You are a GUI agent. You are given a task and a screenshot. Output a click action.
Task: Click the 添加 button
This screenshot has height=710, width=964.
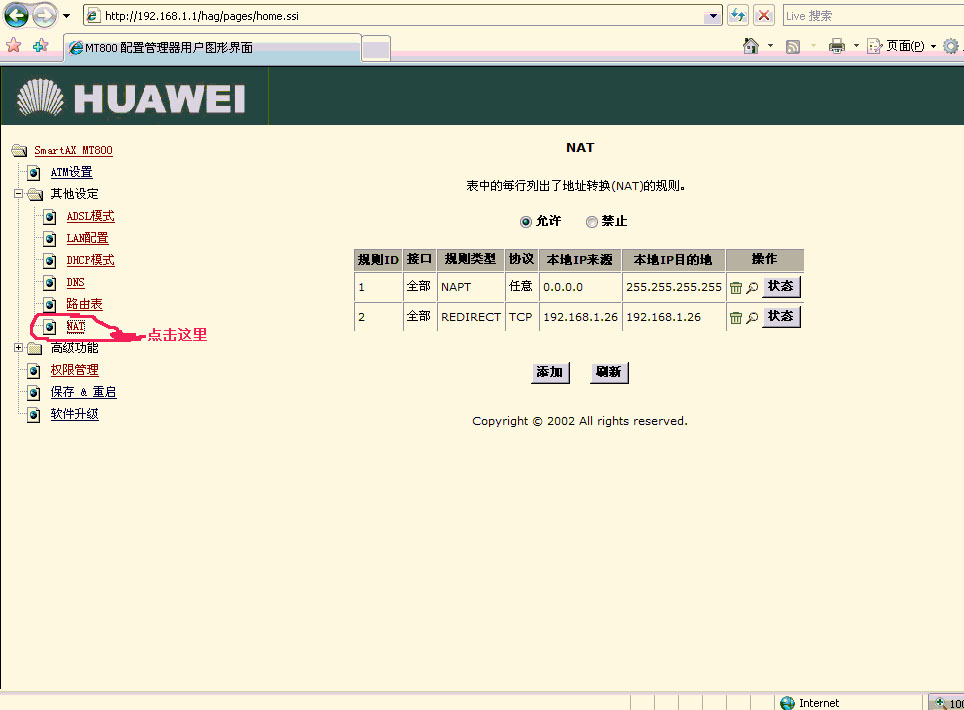point(549,372)
